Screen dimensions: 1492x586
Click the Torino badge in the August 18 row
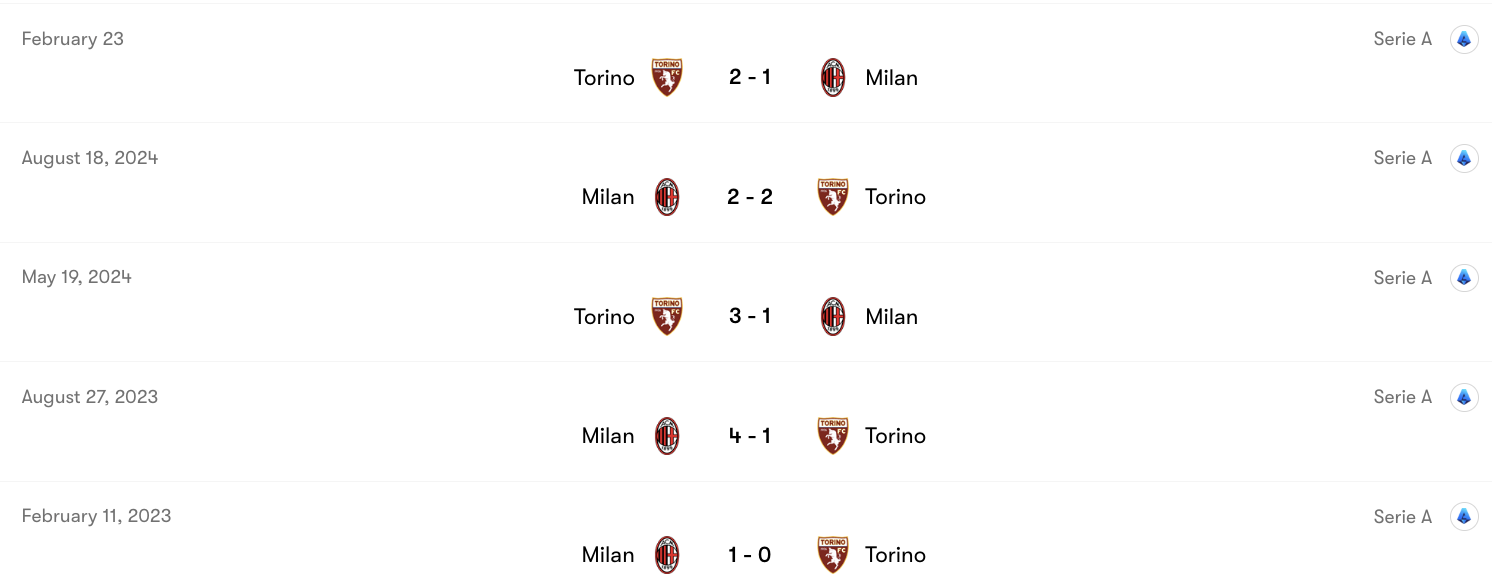click(x=832, y=196)
